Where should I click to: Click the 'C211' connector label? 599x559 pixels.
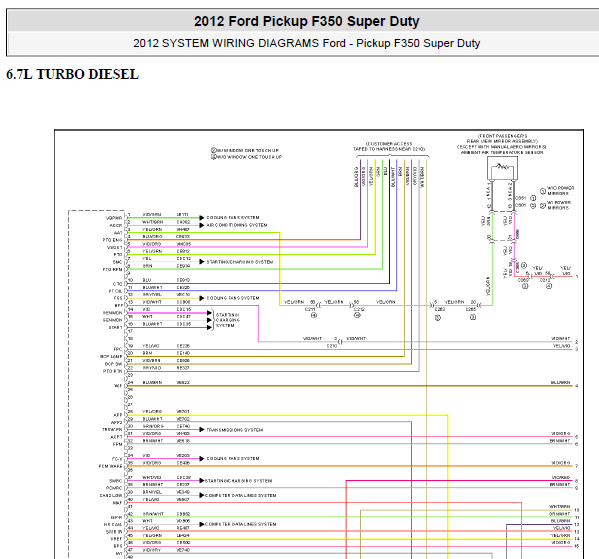point(310,309)
